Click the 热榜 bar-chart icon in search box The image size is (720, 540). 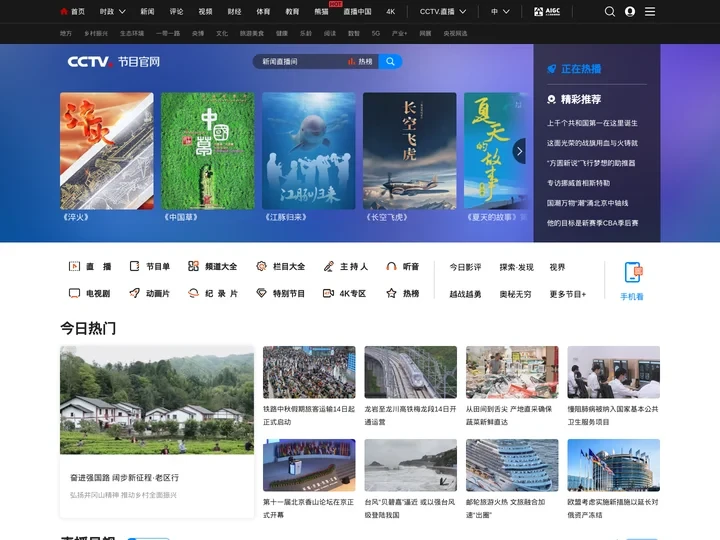(x=352, y=62)
